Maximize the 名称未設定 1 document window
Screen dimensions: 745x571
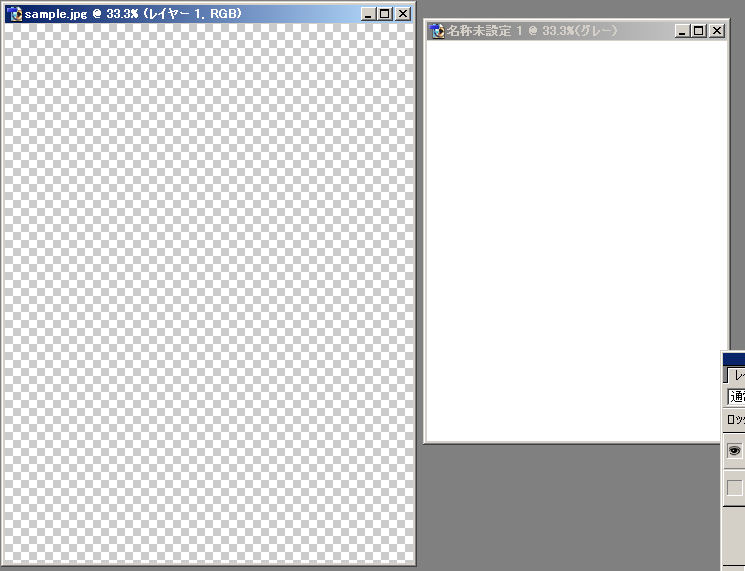[x=700, y=31]
